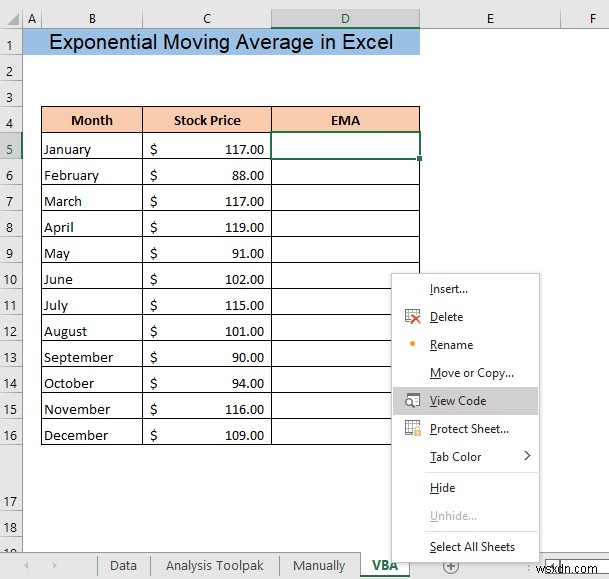Select Hide from the sheet context menu
609x579 pixels.
click(x=465, y=487)
